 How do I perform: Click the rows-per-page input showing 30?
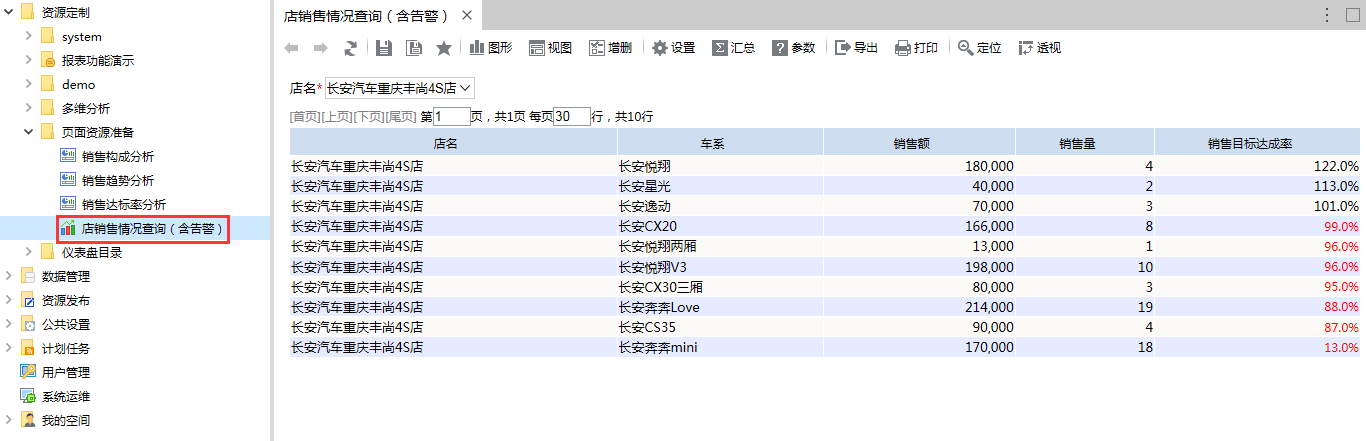(x=572, y=117)
